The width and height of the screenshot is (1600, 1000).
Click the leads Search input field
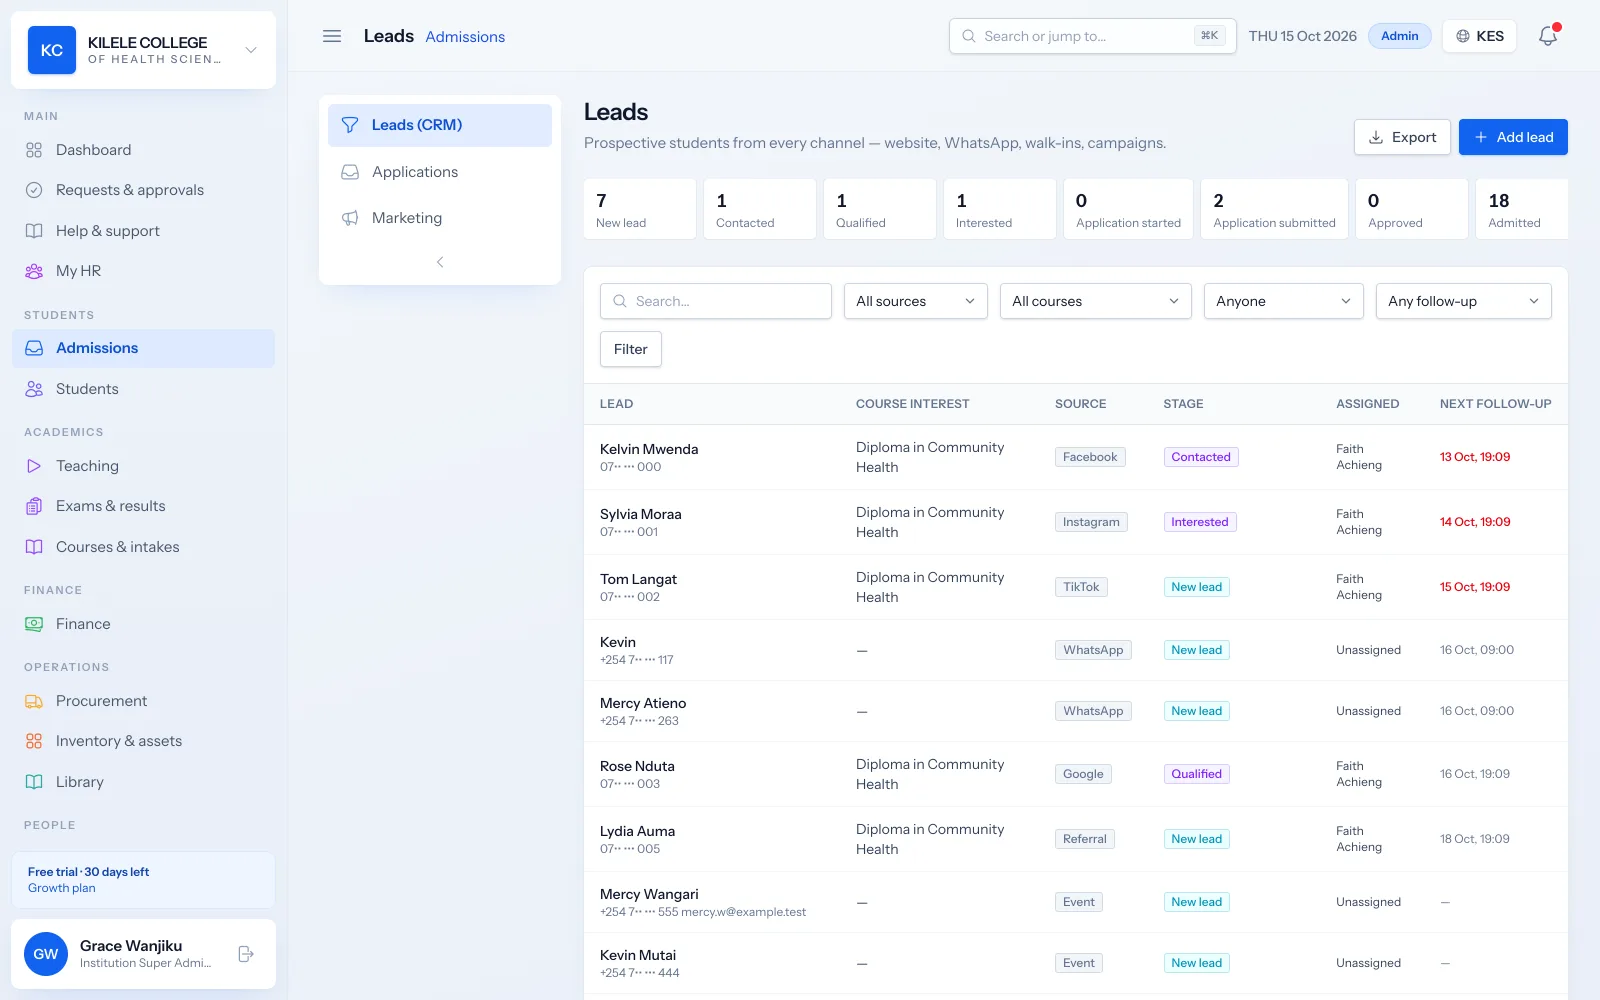point(716,301)
